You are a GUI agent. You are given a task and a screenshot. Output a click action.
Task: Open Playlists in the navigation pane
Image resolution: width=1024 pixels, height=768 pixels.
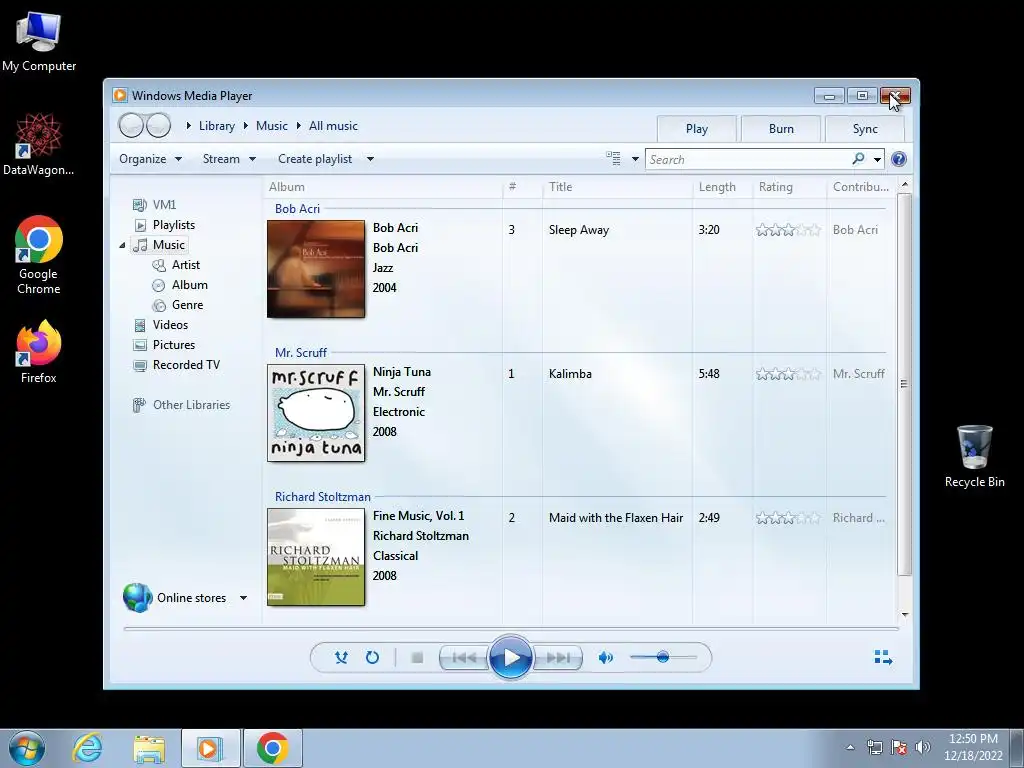click(x=174, y=225)
